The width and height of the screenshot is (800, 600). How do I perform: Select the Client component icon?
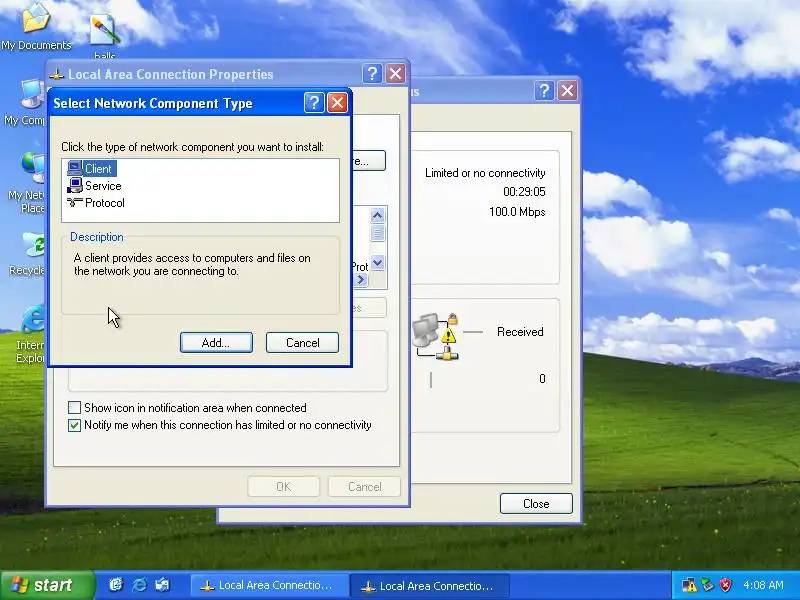[x=74, y=168]
